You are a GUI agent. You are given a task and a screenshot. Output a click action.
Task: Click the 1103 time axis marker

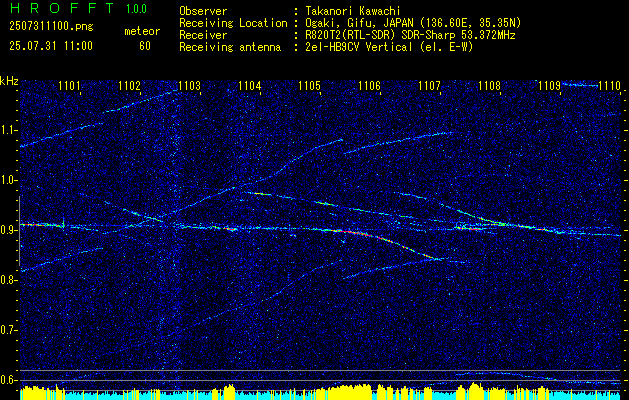point(189,85)
